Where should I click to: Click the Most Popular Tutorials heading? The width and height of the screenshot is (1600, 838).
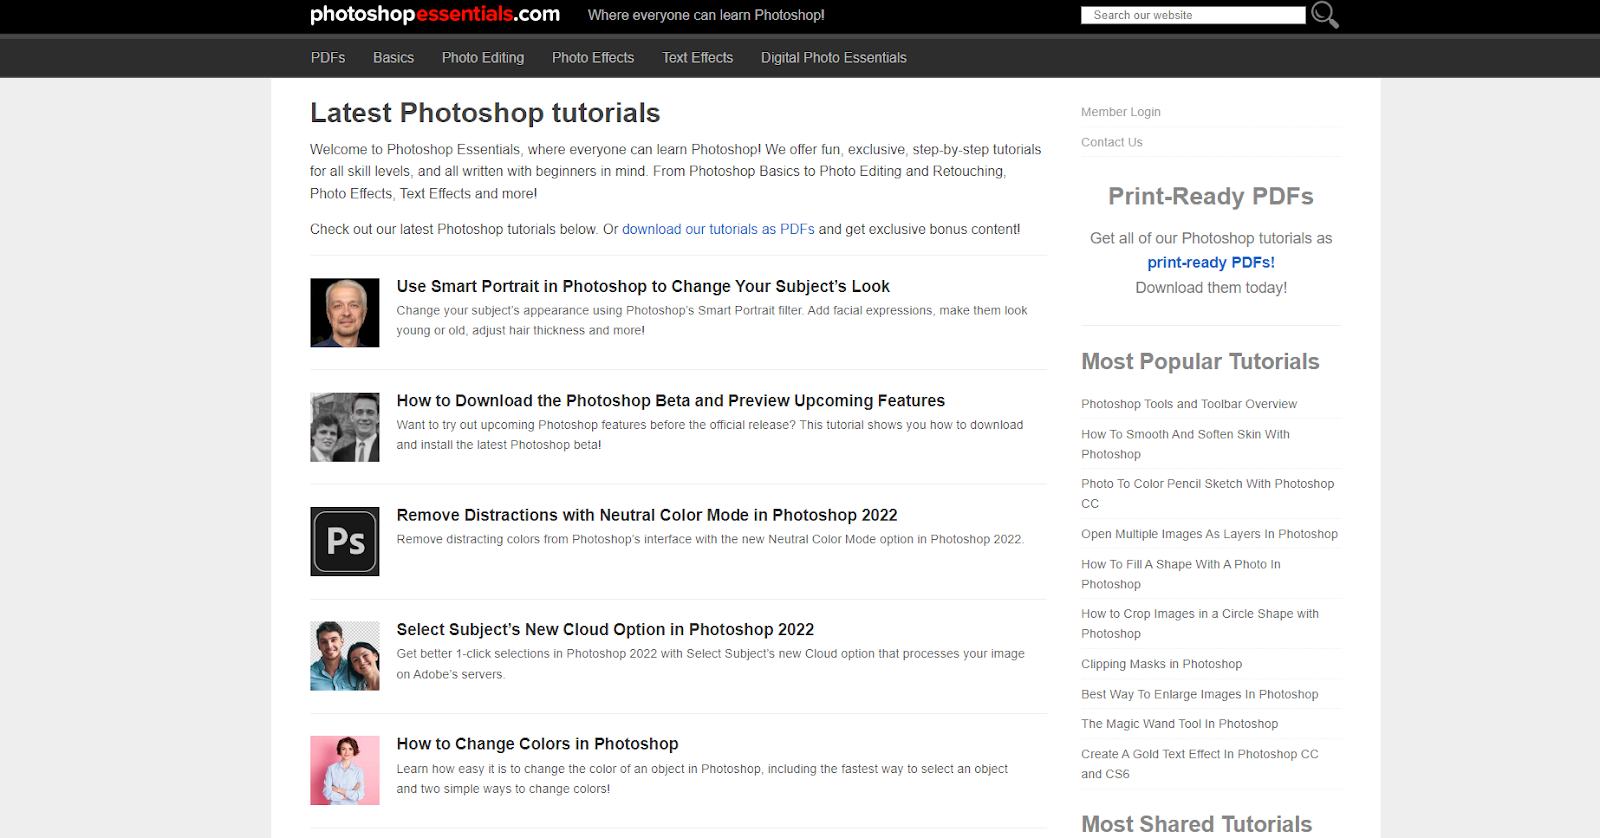1200,362
